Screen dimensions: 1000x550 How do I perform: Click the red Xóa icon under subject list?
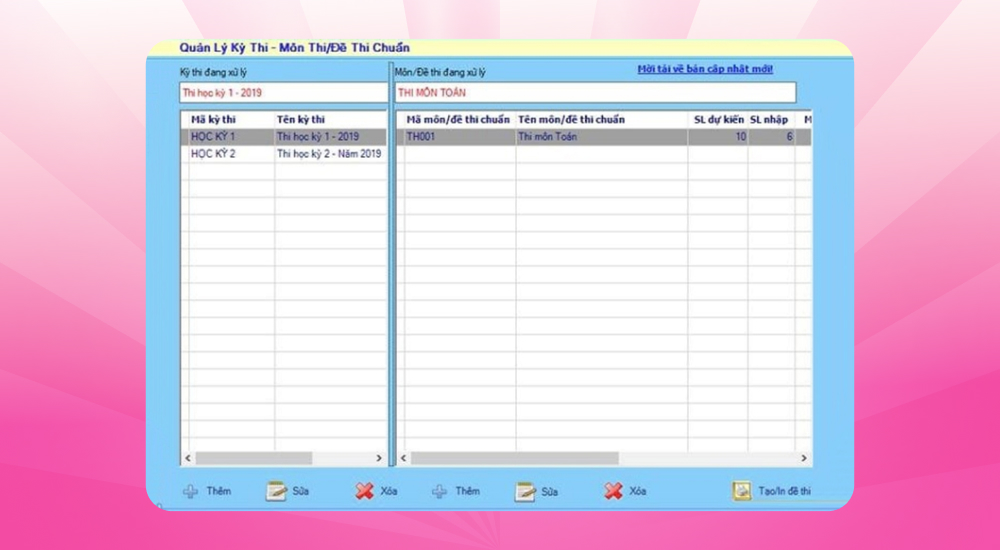[x=613, y=491]
